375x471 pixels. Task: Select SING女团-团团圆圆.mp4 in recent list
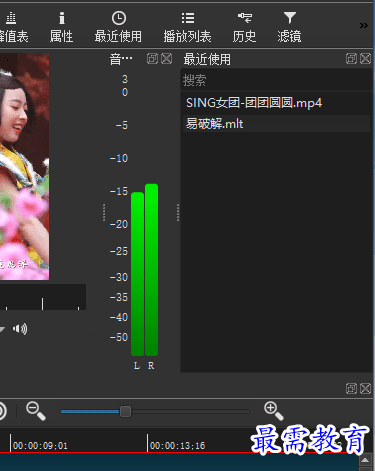276,103
